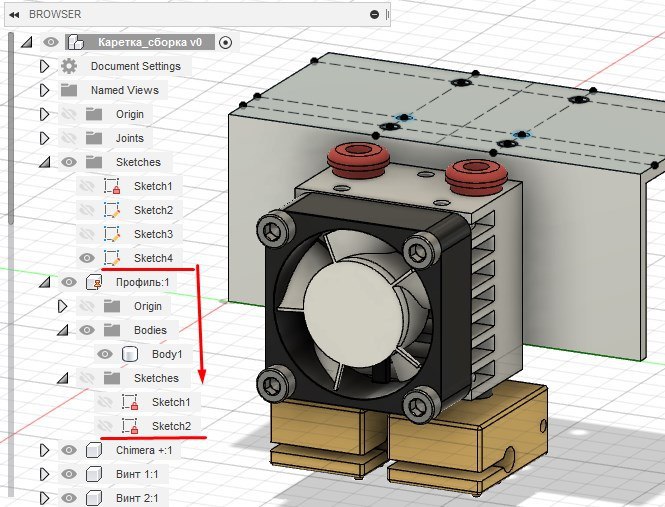Click the browser panel vertical scrollbar
This screenshot has height=507, width=665.
coord(11,129)
